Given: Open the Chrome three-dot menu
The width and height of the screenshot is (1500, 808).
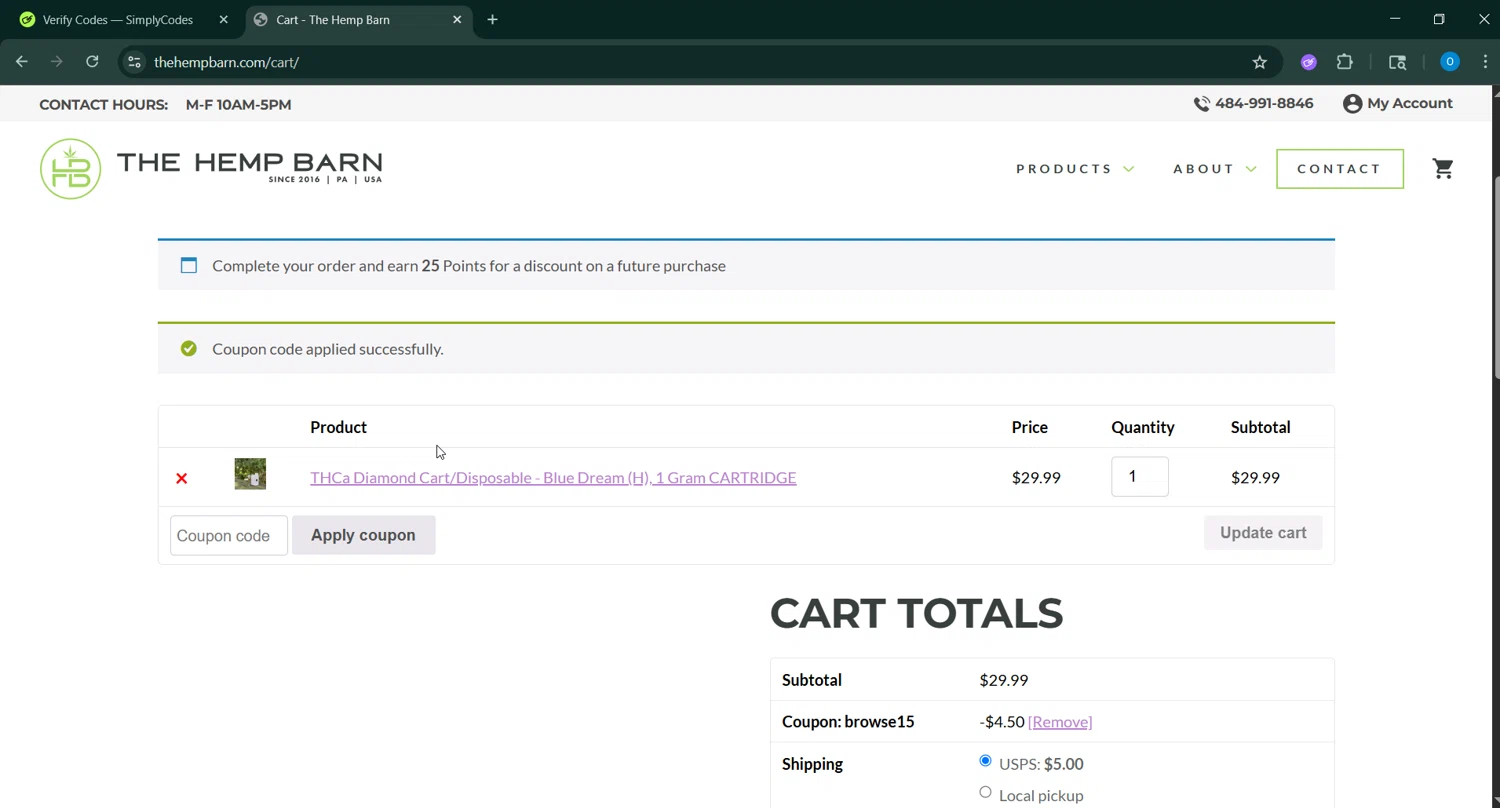Looking at the screenshot, I should pyautogui.click(x=1485, y=62).
